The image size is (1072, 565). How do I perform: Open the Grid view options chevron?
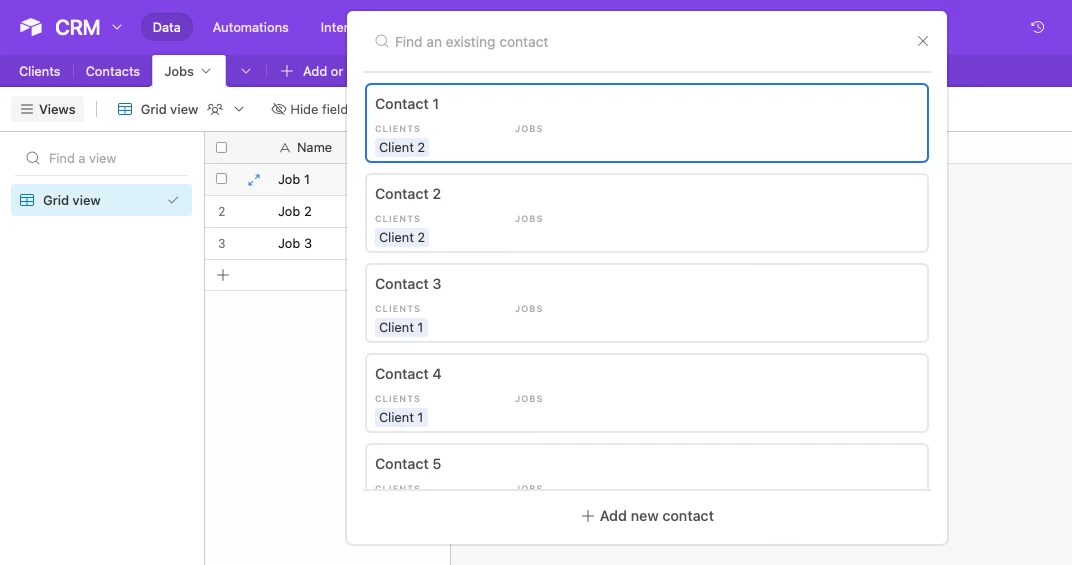(239, 109)
